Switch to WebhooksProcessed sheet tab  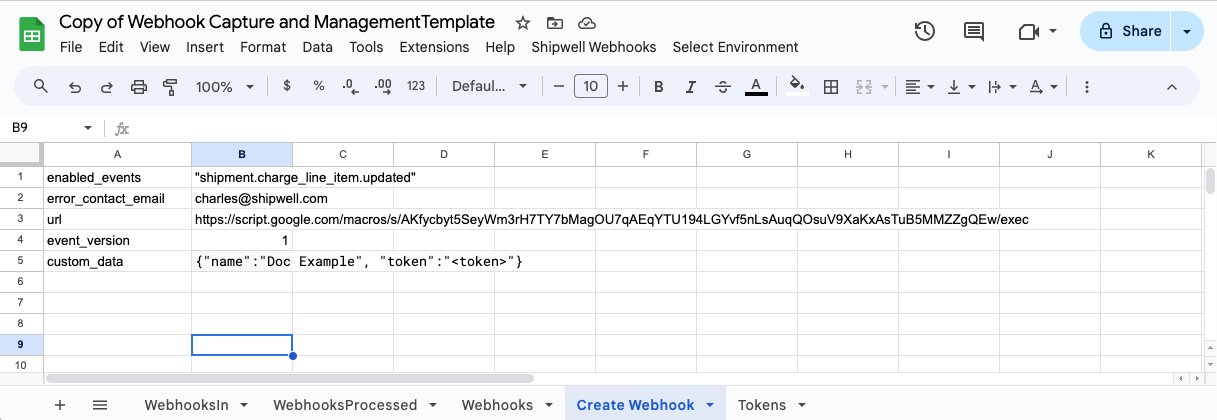(x=344, y=405)
